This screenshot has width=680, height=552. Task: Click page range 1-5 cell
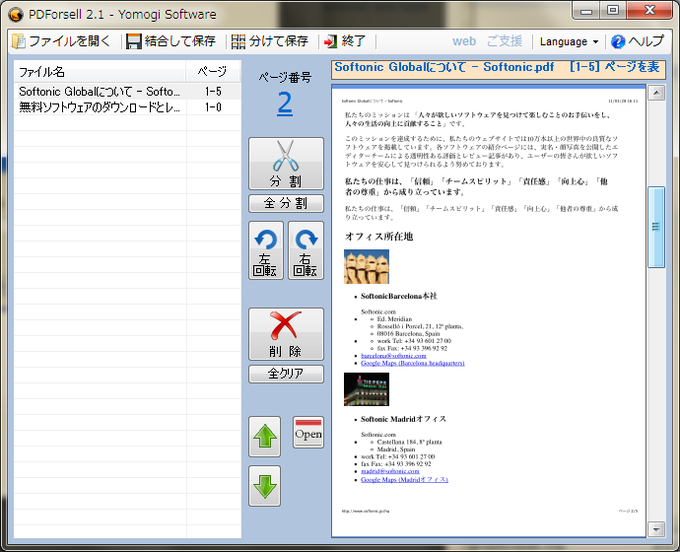(x=213, y=91)
